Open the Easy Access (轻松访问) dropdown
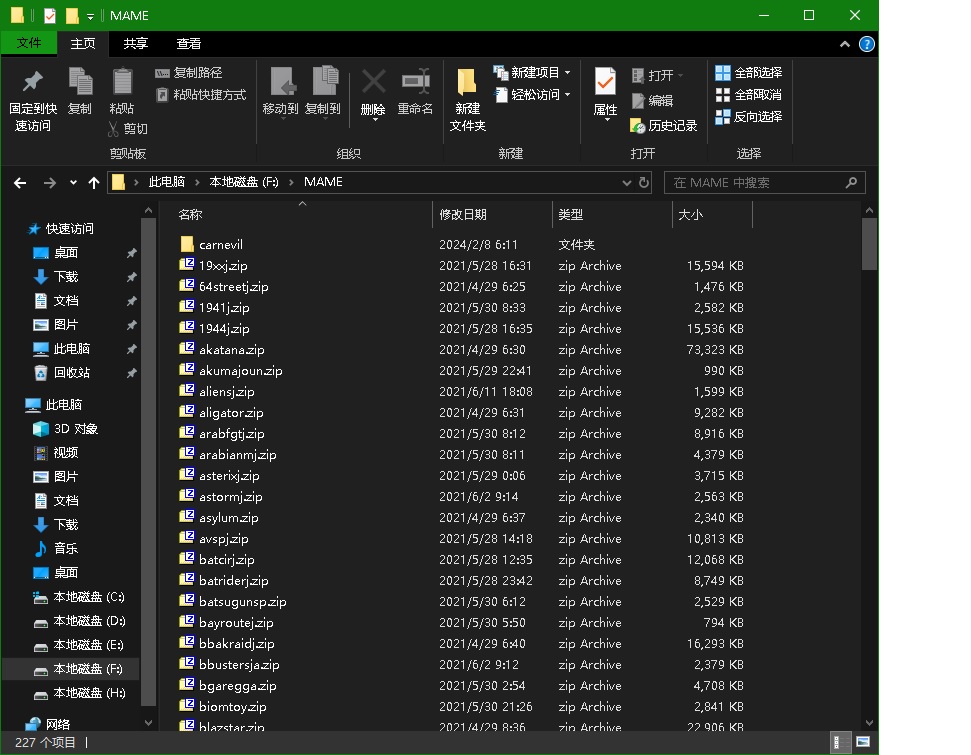971x755 pixels. click(x=532, y=95)
